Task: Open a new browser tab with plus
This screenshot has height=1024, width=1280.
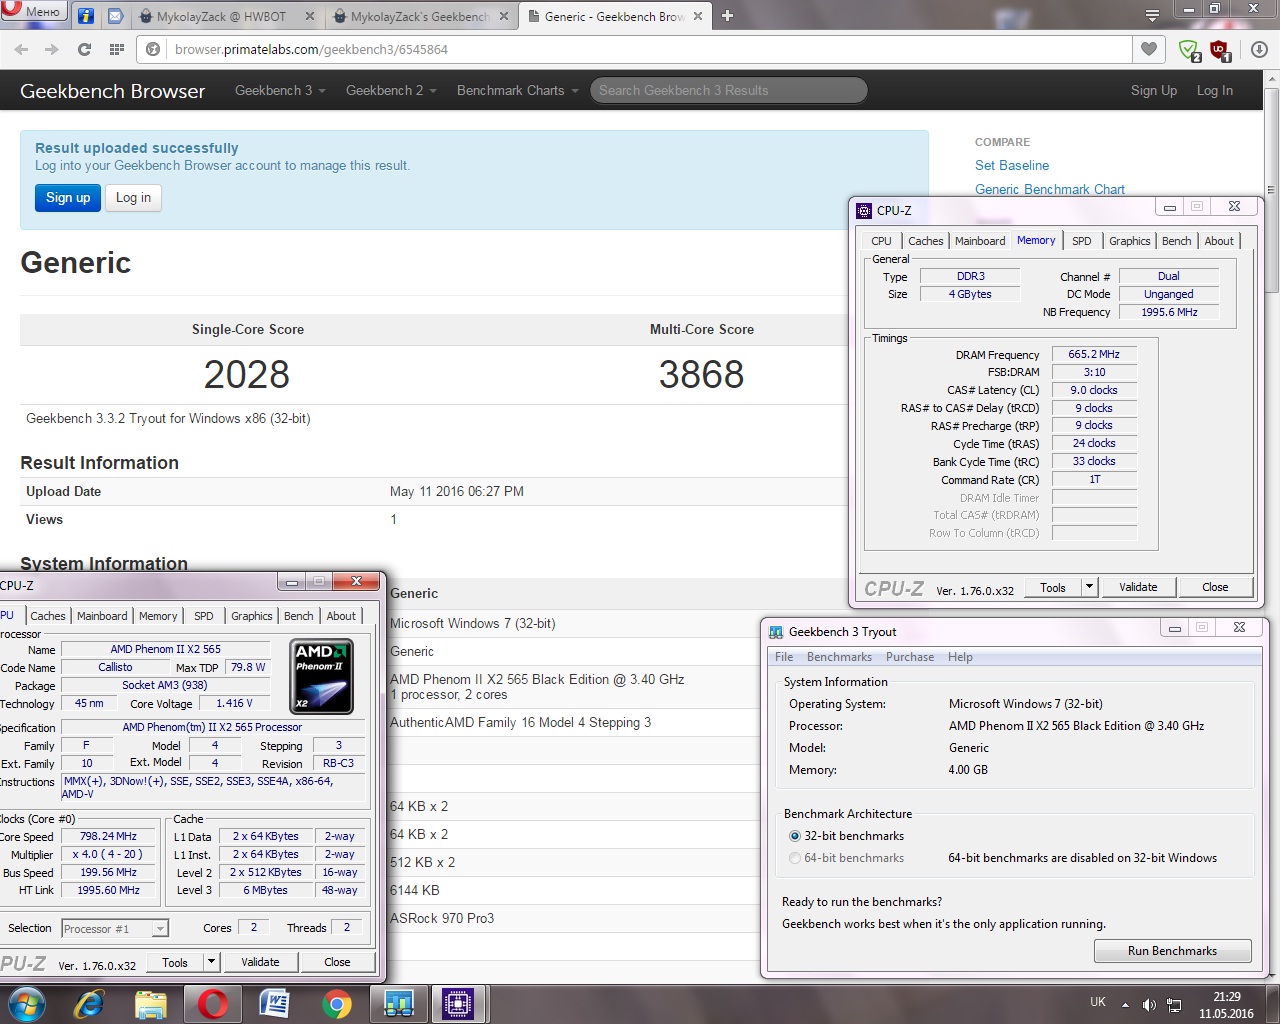Action: pos(727,16)
